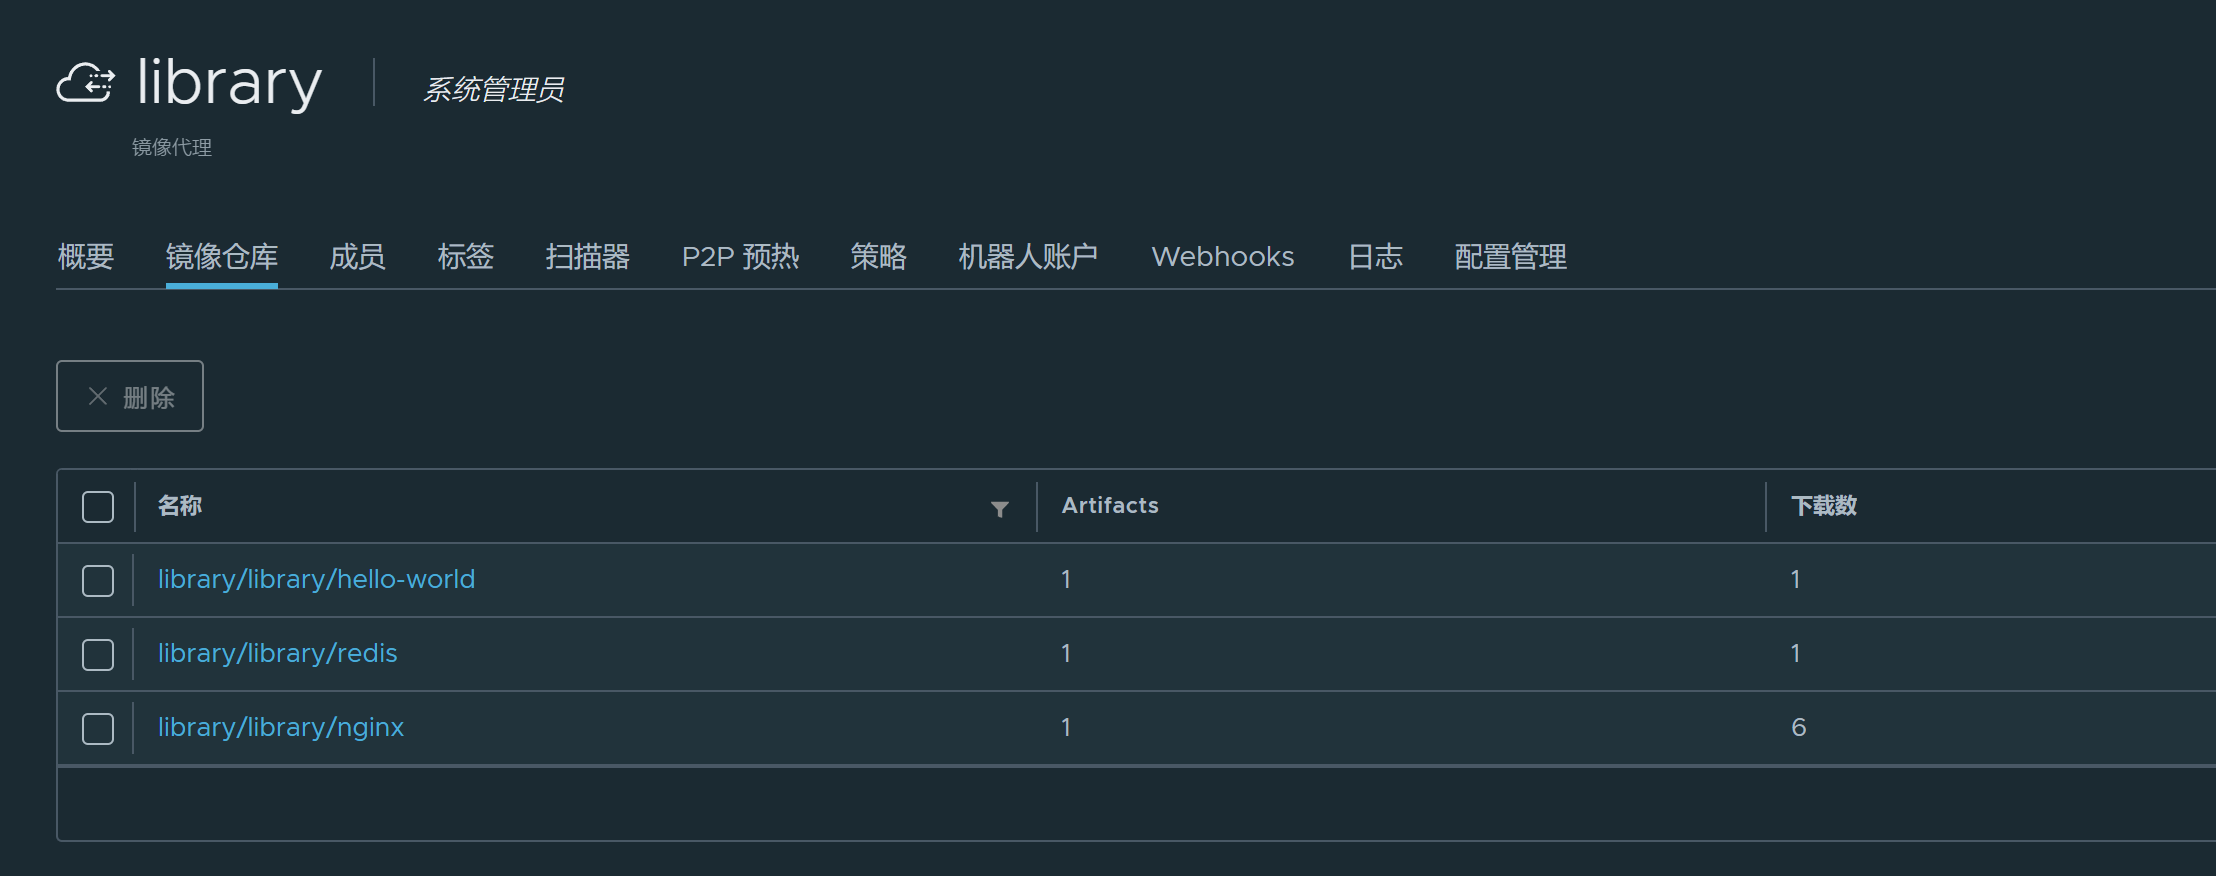Image resolution: width=2216 pixels, height=876 pixels.
Task: View the 日志 tab
Action: (1375, 257)
